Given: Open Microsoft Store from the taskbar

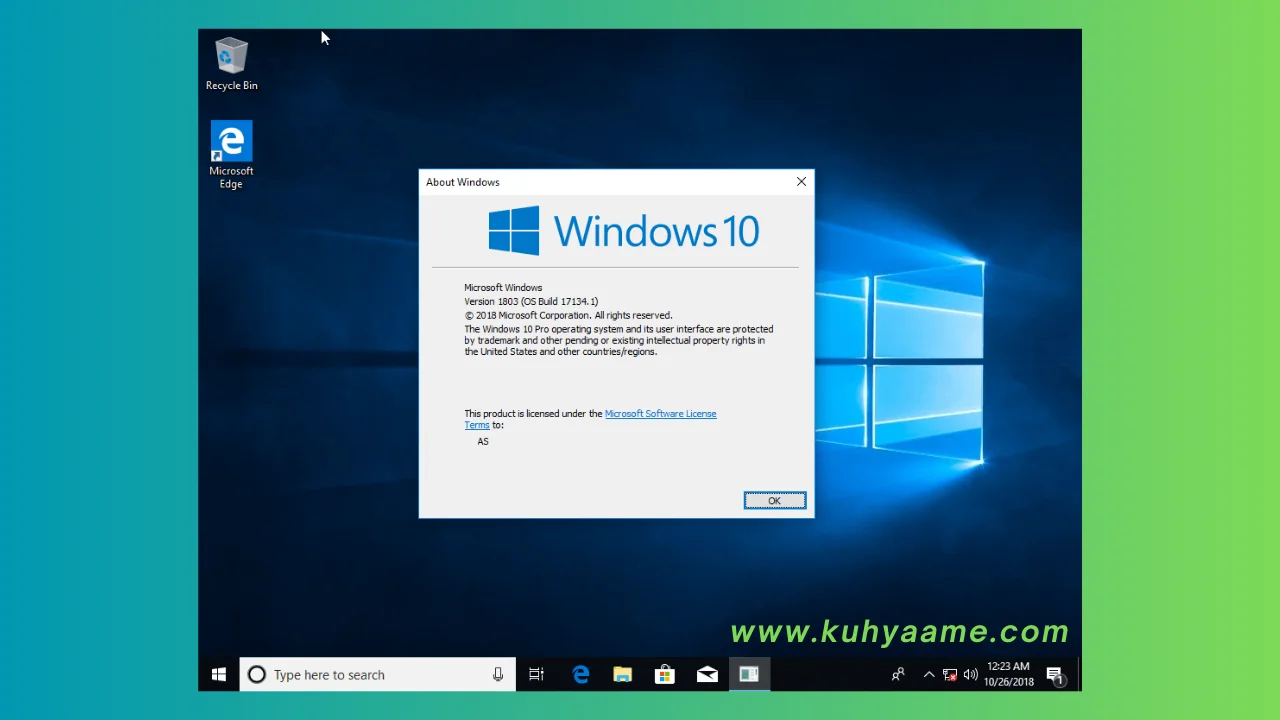Looking at the screenshot, I should [664, 675].
